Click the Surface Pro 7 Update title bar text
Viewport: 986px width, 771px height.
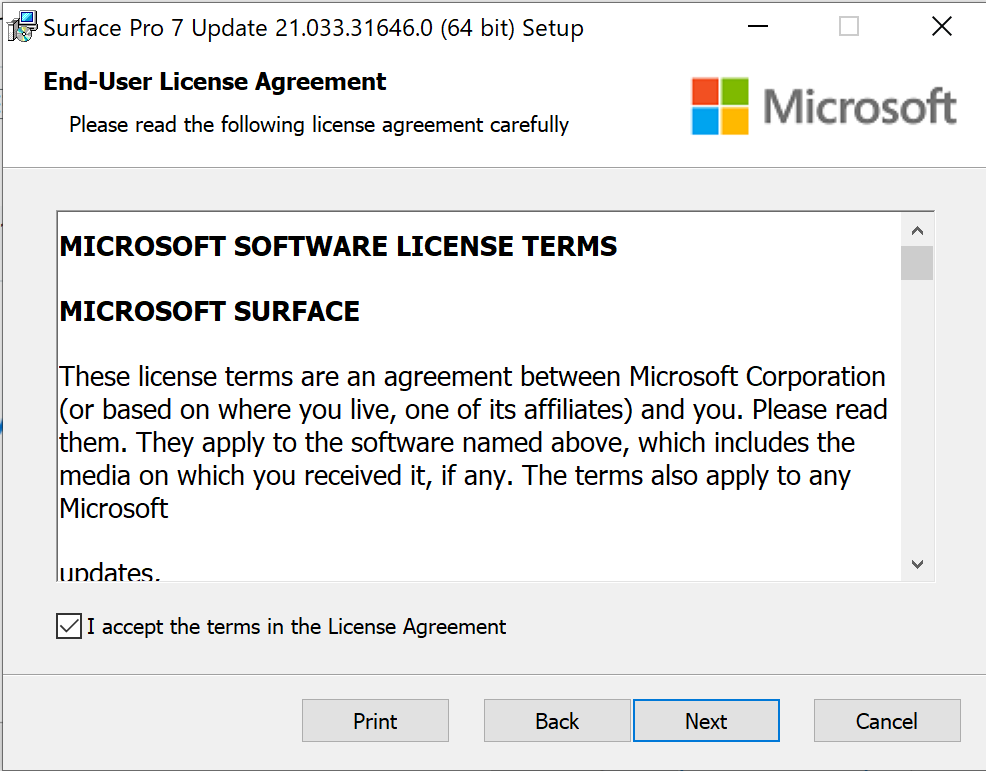(x=313, y=28)
